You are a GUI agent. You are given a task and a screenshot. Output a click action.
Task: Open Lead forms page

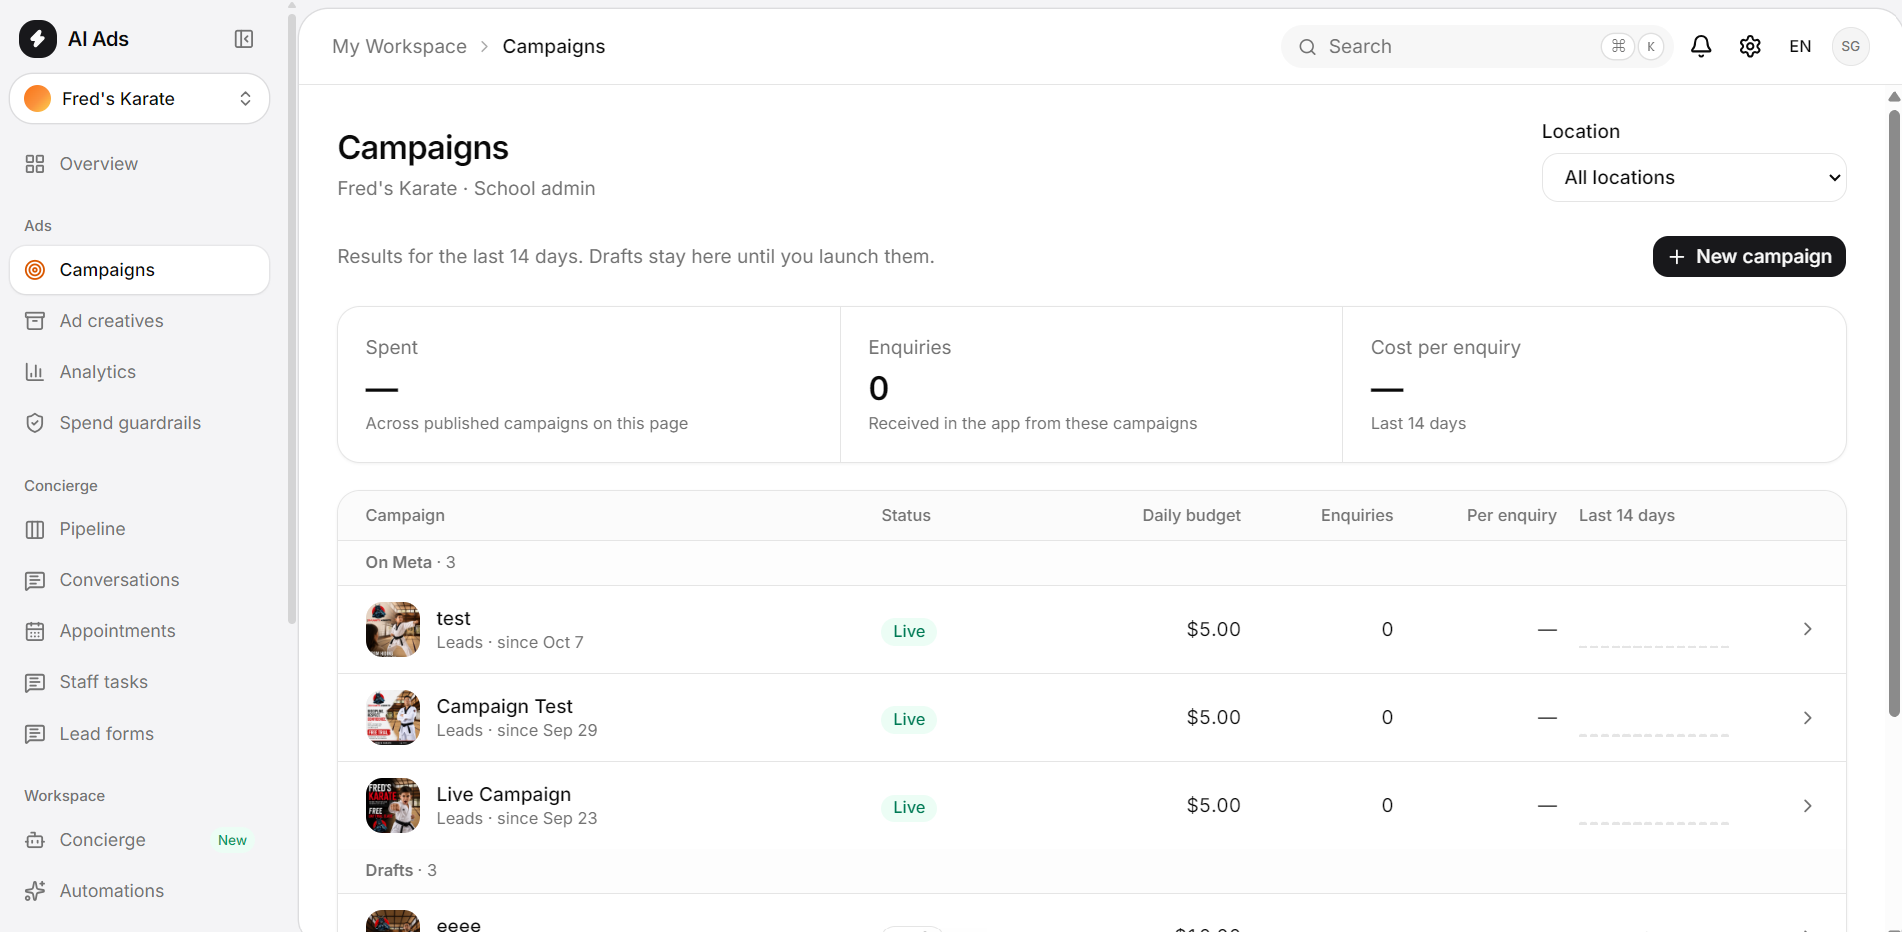tap(139, 734)
